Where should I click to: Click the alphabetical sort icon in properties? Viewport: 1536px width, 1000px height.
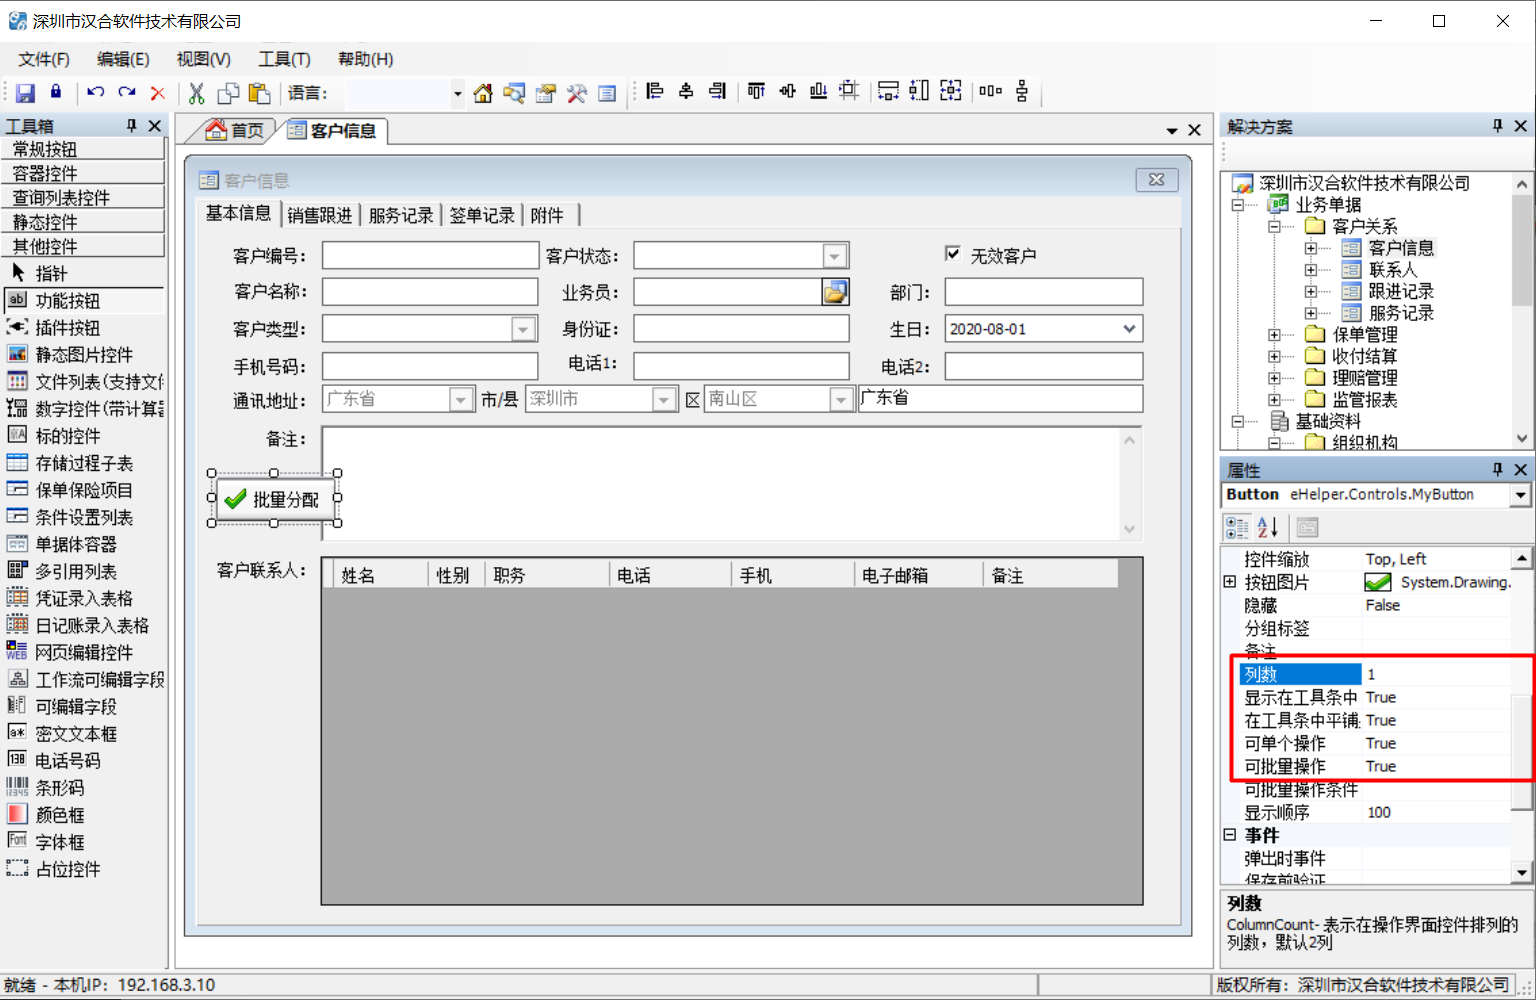tap(1268, 527)
